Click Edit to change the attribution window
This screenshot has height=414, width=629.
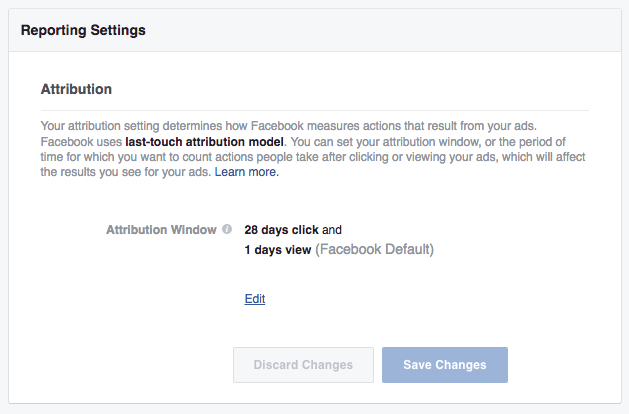click(x=255, y=299)
